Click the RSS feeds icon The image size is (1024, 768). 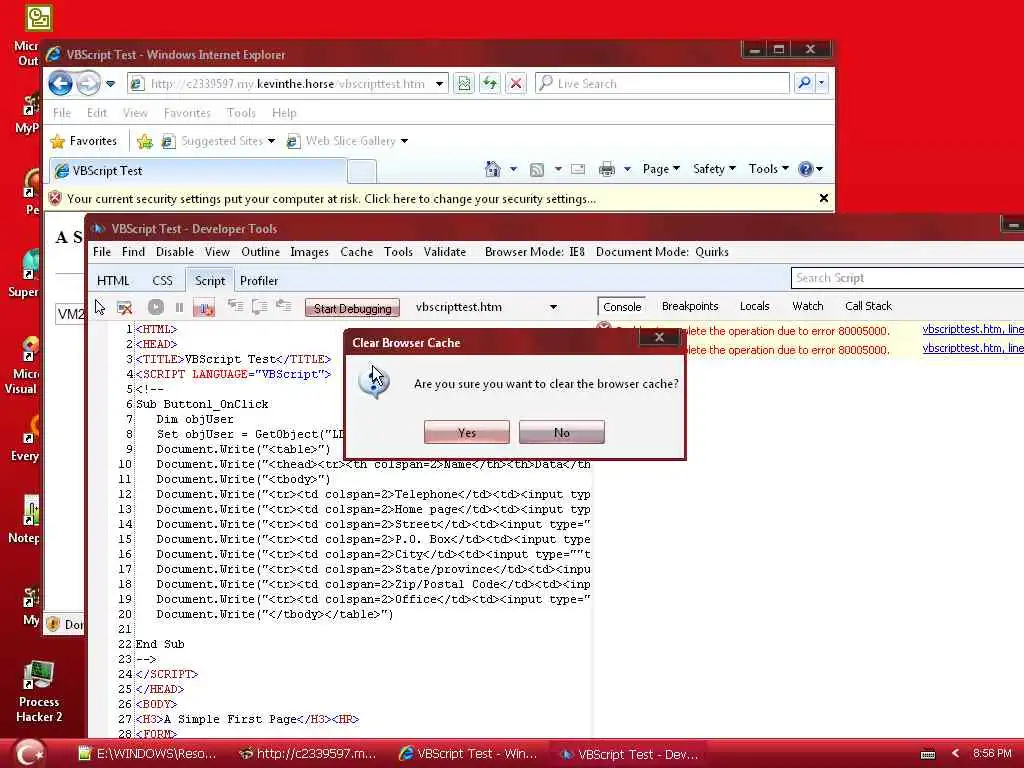(x=537, y=170)
